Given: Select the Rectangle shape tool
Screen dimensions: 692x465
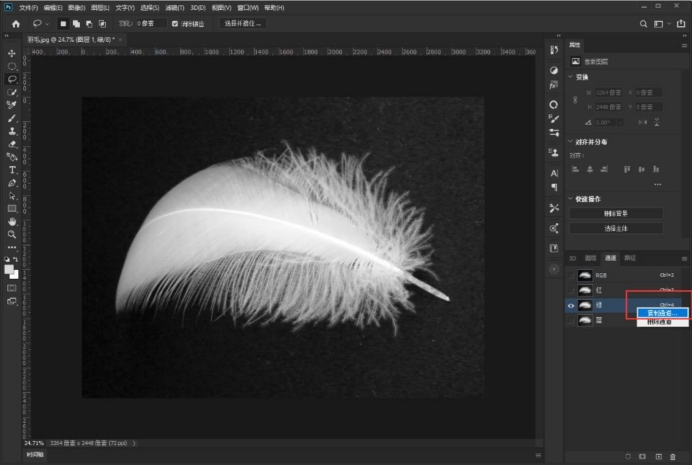Looking at the screenshot, I should point(12,209).
